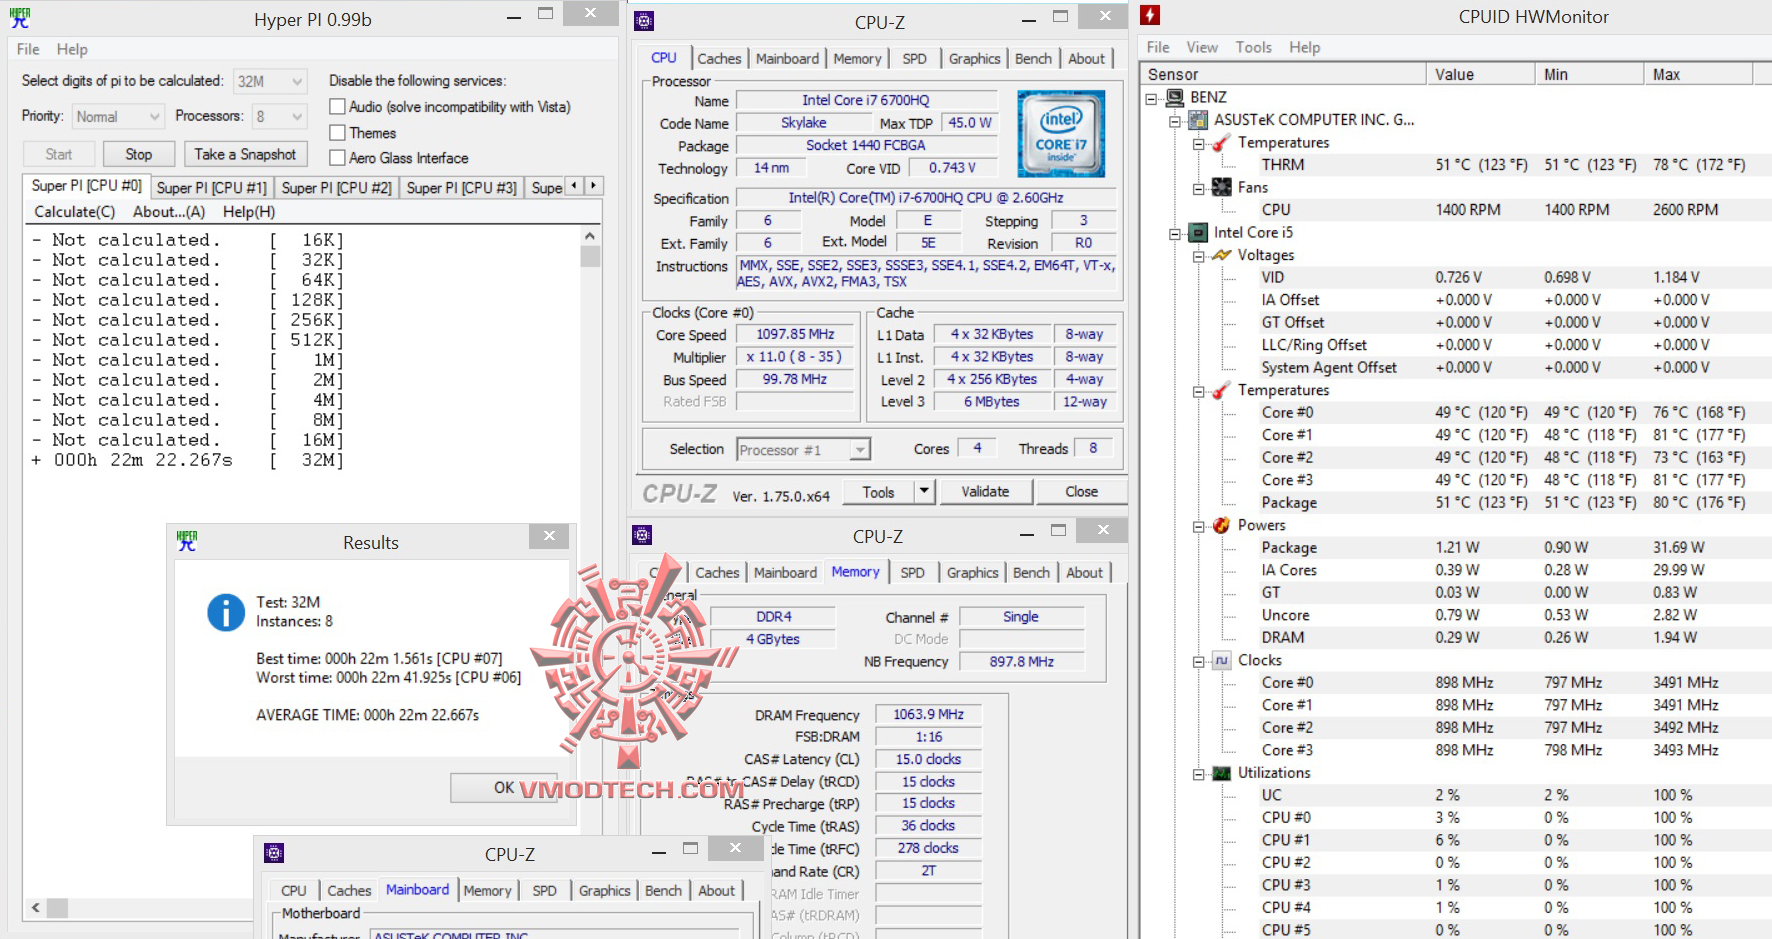
Task: Collapse the Utilizations group
Action: pos(1198,774)
